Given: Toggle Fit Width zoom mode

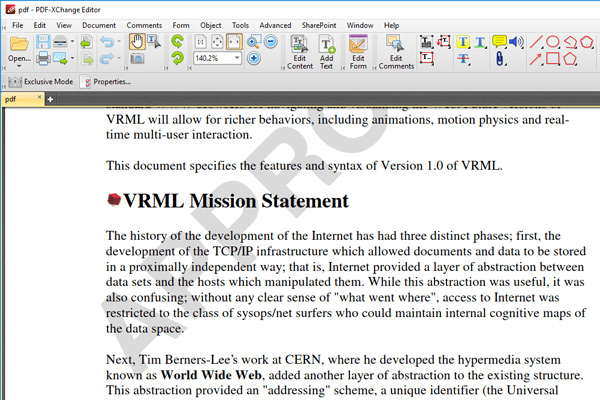Looking at the screenshot, I should tap(234, 42).
